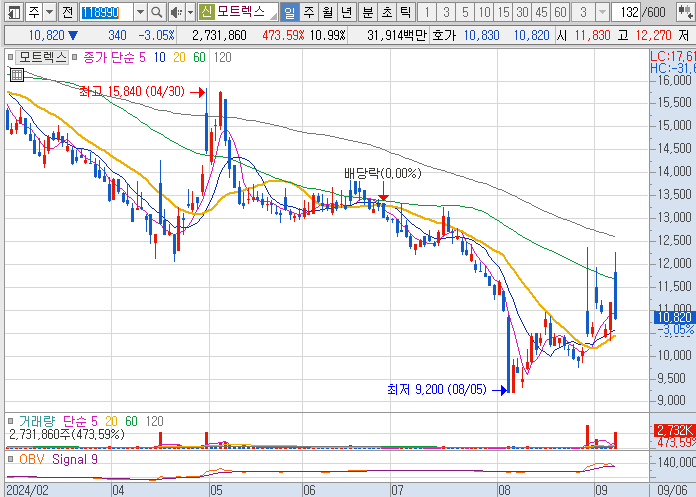Select the 틱 tick chart button
This screenshot has width=696, height=497.
(406, 12)
